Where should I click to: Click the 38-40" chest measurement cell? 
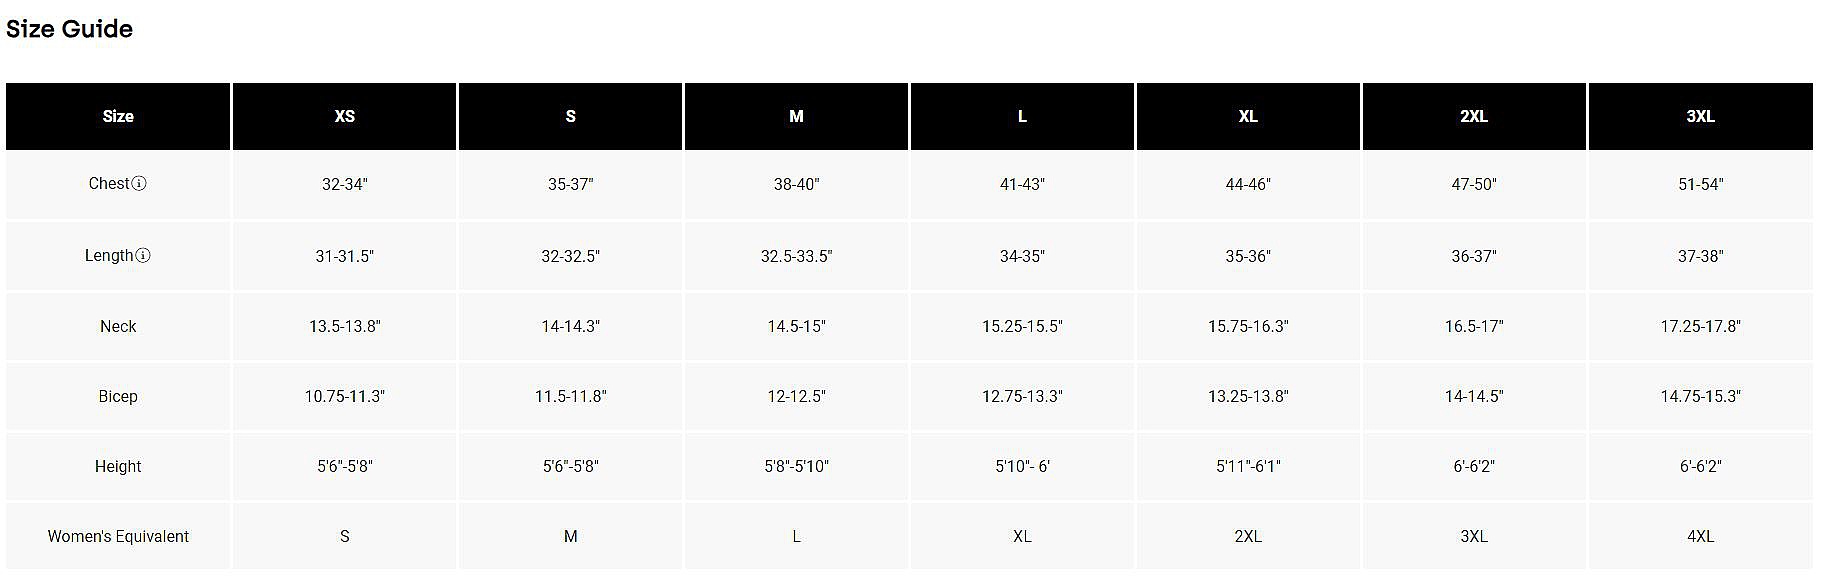point(796,185)
